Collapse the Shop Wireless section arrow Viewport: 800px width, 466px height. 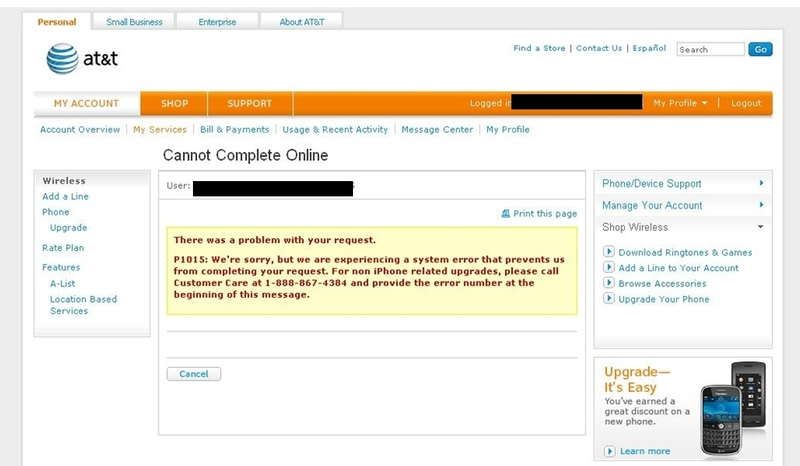pos(760,227)
